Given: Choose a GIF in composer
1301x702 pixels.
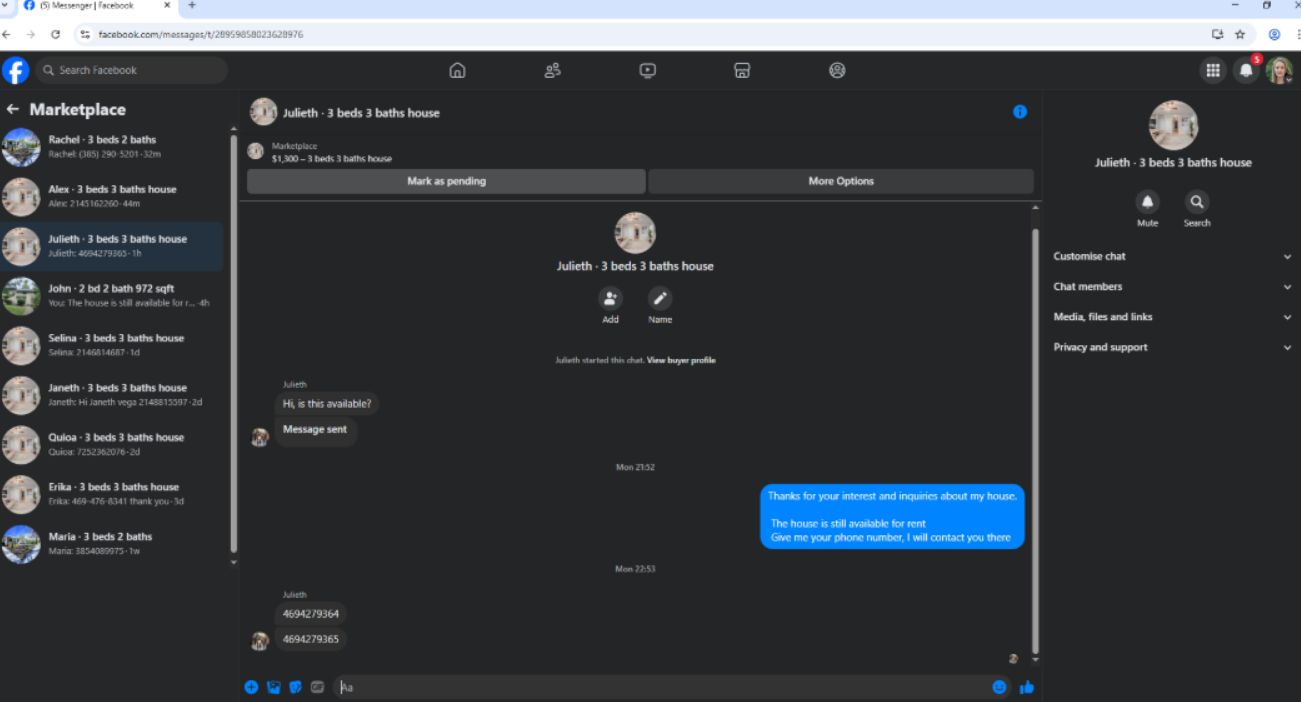Looking at the screenshot, I should coord(317,687).
